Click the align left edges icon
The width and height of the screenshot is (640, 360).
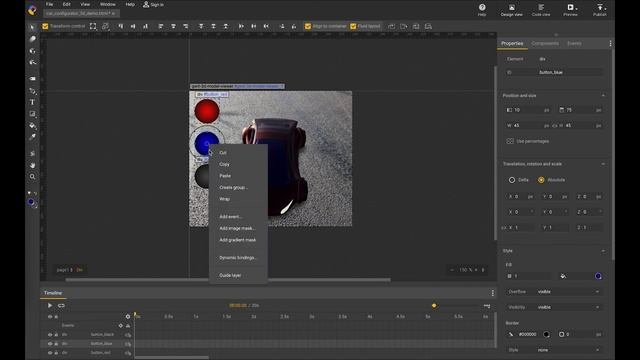(x=161, y=26)
